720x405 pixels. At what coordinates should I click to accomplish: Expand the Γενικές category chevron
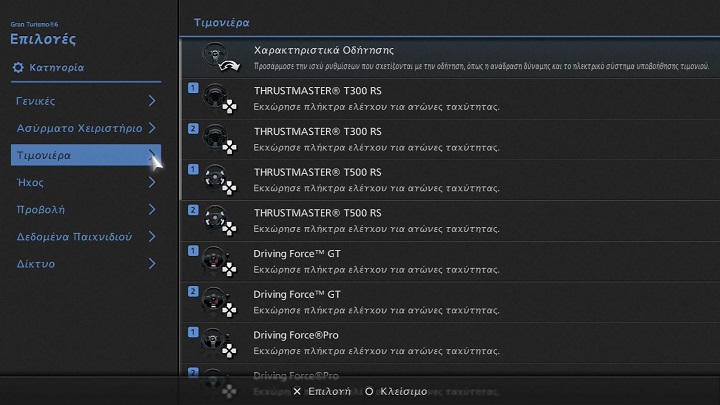coord(152,101)
